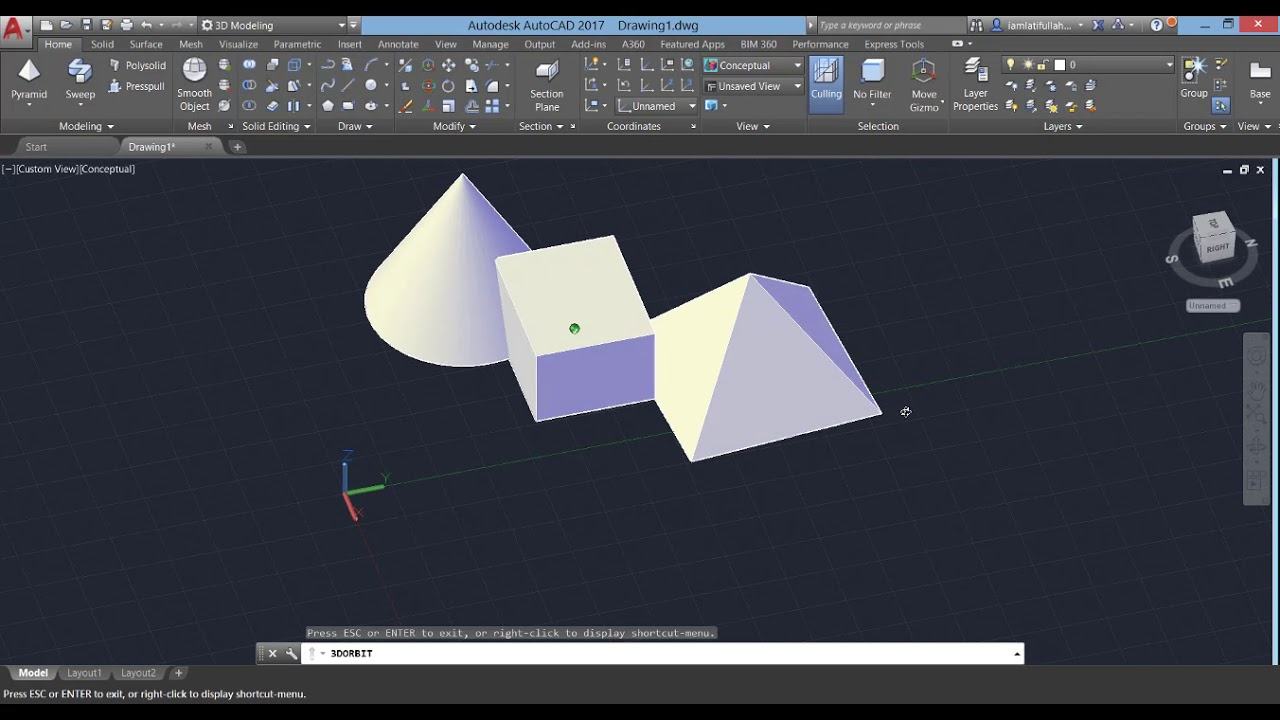Click the Presspull tool
Image resolution: width=1280 pixels, height=720 pixels.
(136, 86)
